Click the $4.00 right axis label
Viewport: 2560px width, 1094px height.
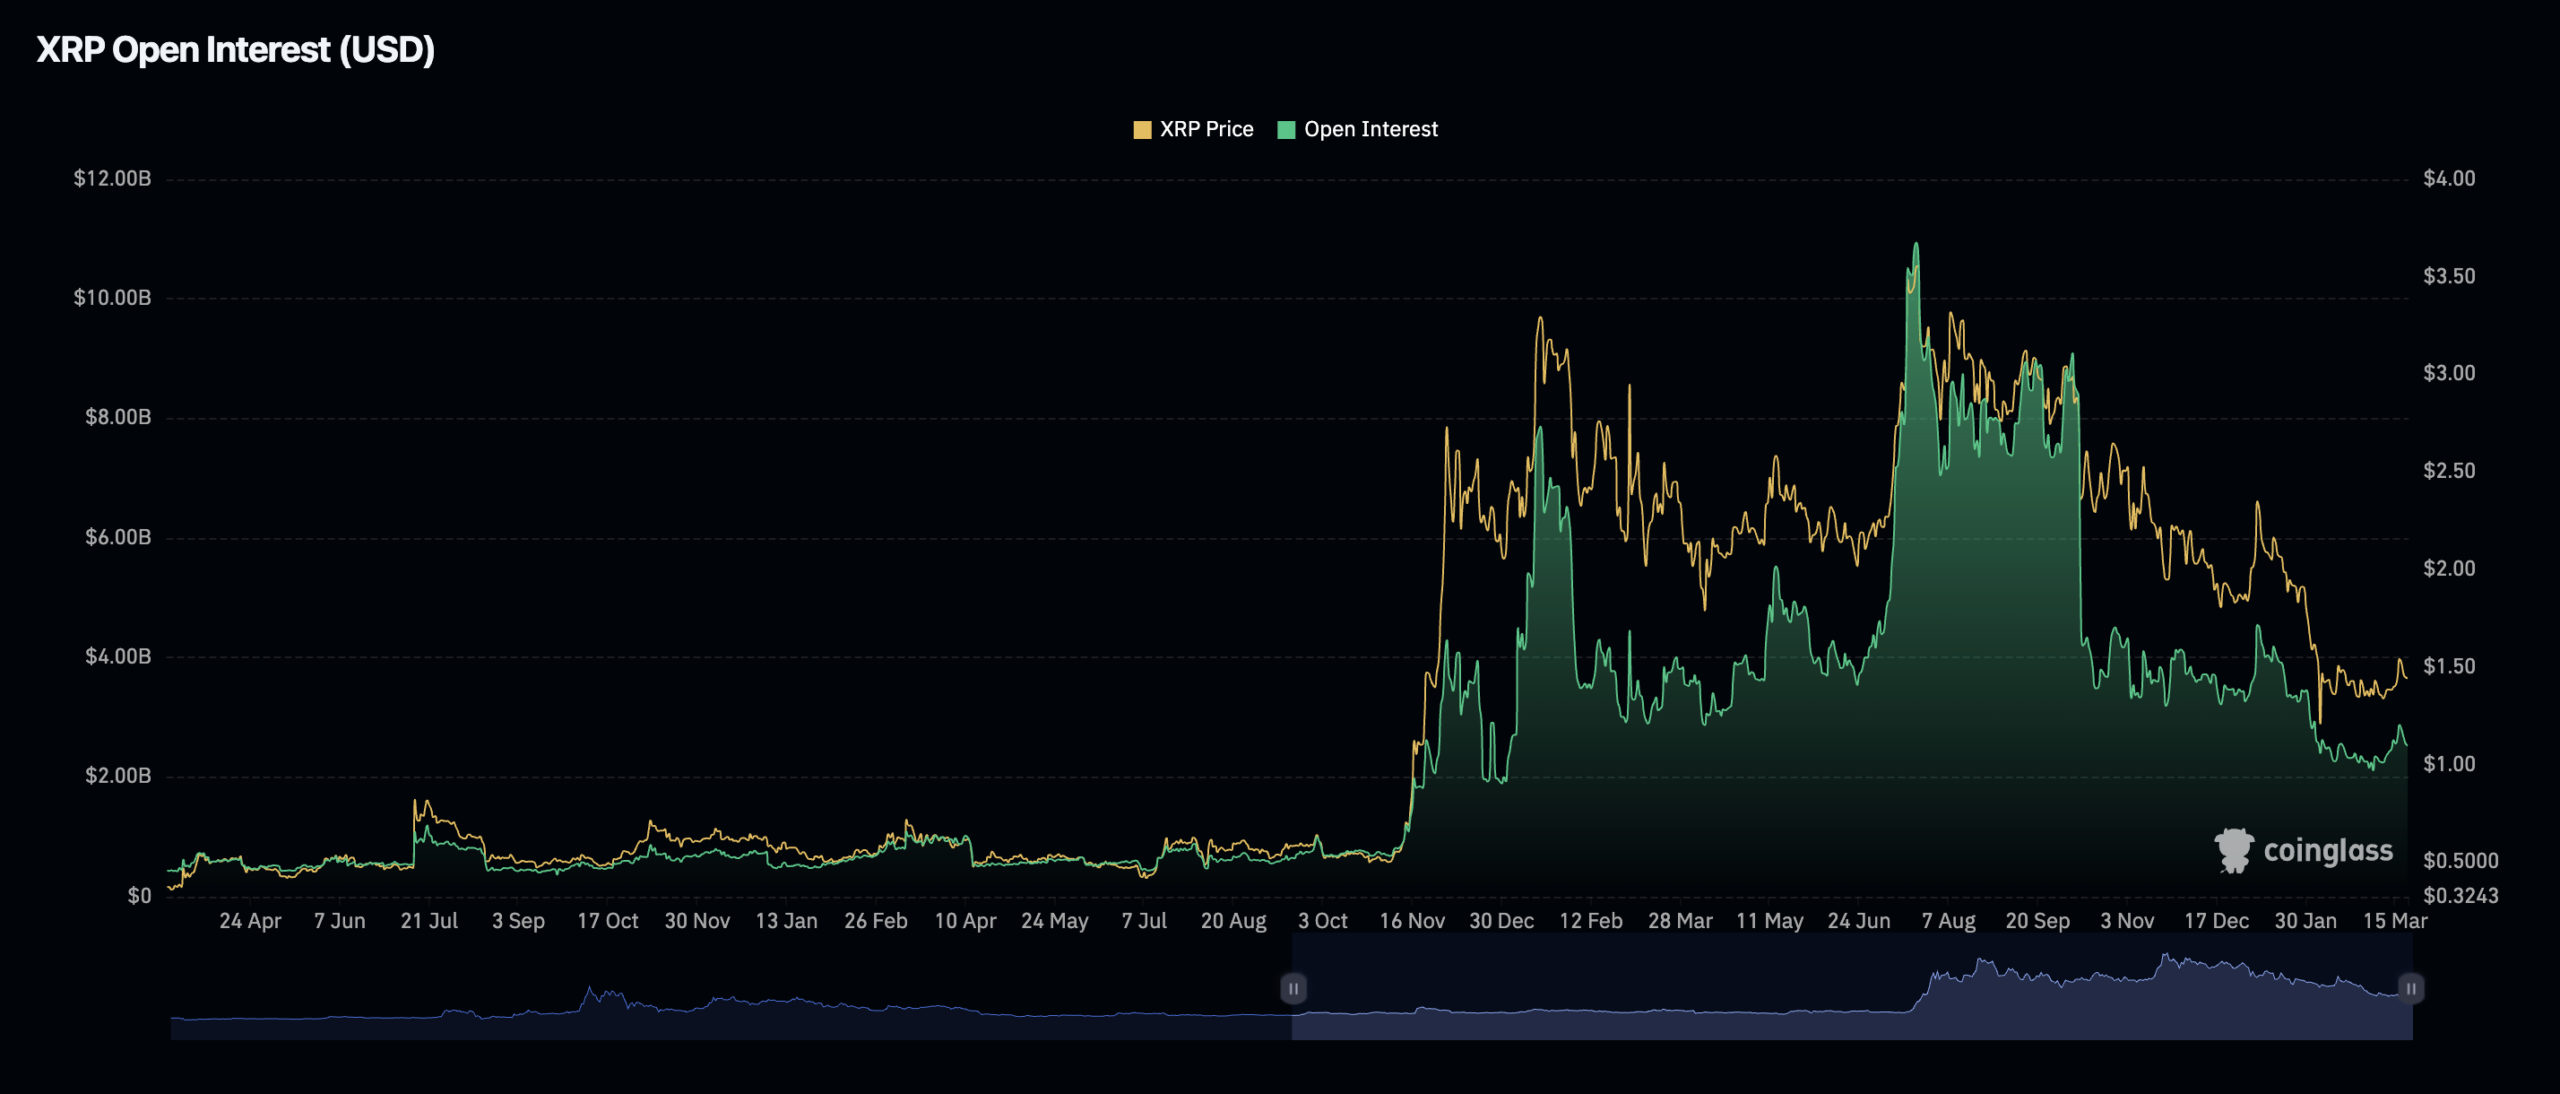coord(2449,179)
